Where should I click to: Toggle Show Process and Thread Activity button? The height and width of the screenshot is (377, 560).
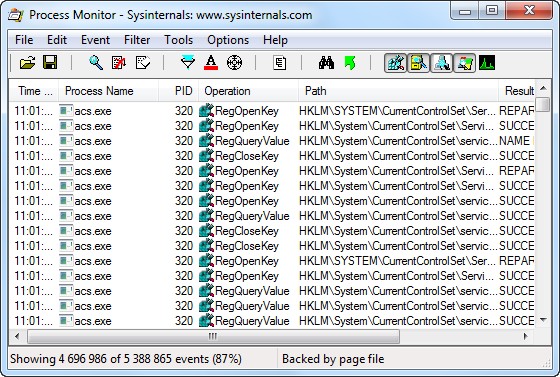(464, 63)
